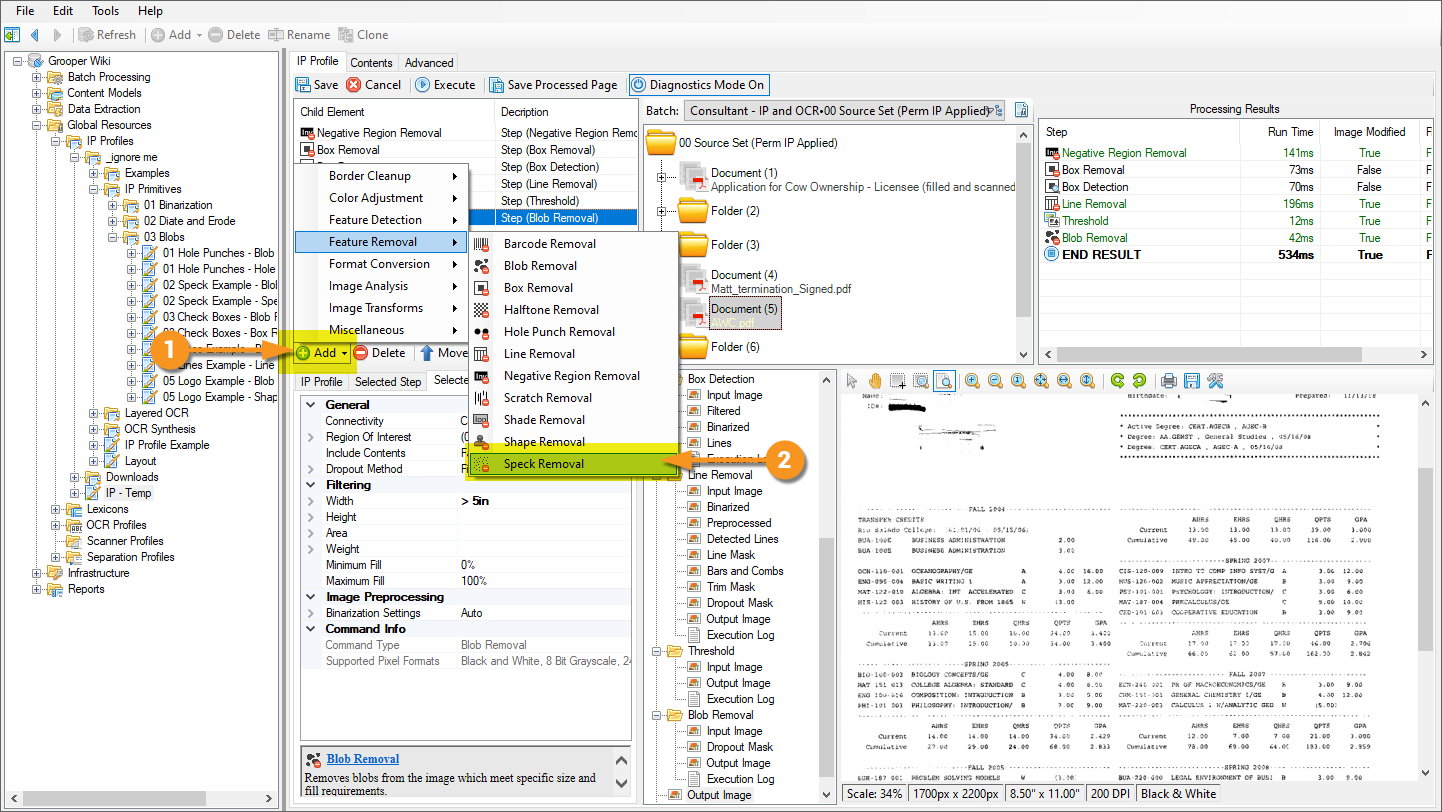
Task: Click the print icon in viewer toolbar
Action: tap(1168, 381)
